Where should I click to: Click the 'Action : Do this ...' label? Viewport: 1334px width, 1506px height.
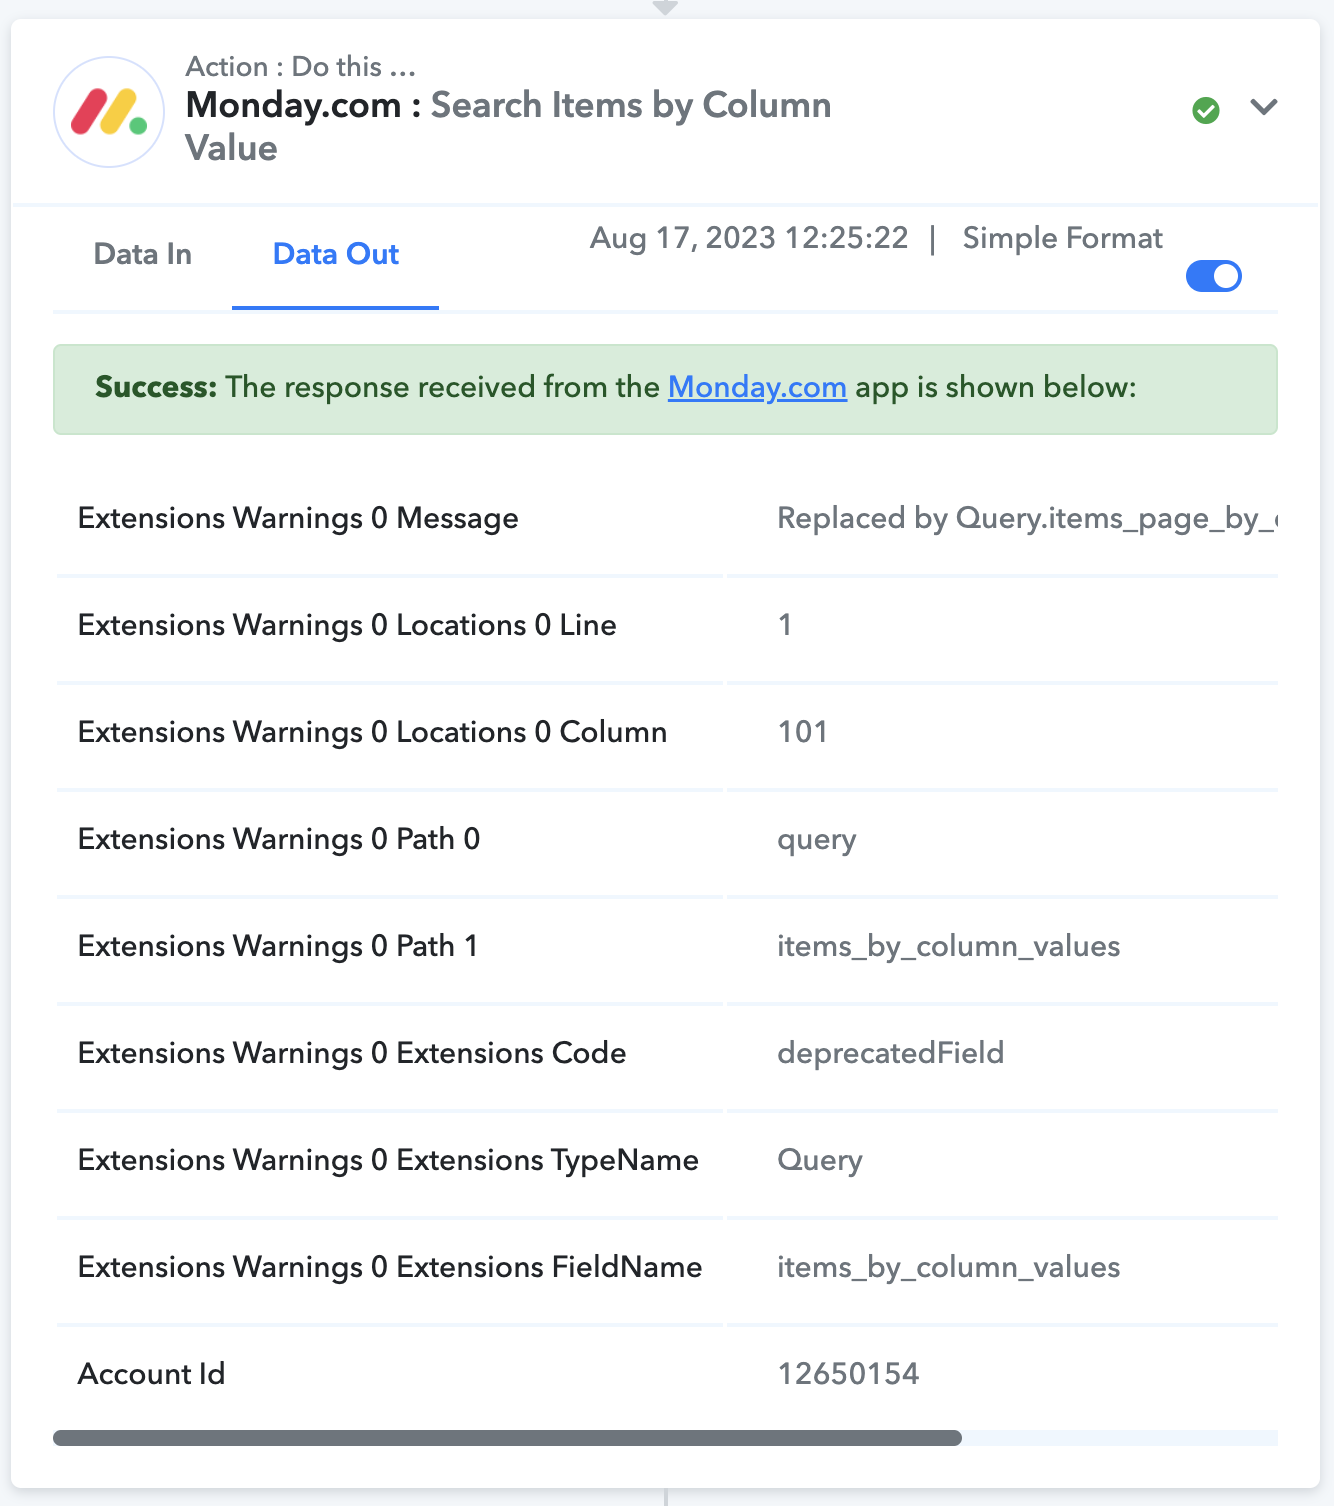[301, 66]
